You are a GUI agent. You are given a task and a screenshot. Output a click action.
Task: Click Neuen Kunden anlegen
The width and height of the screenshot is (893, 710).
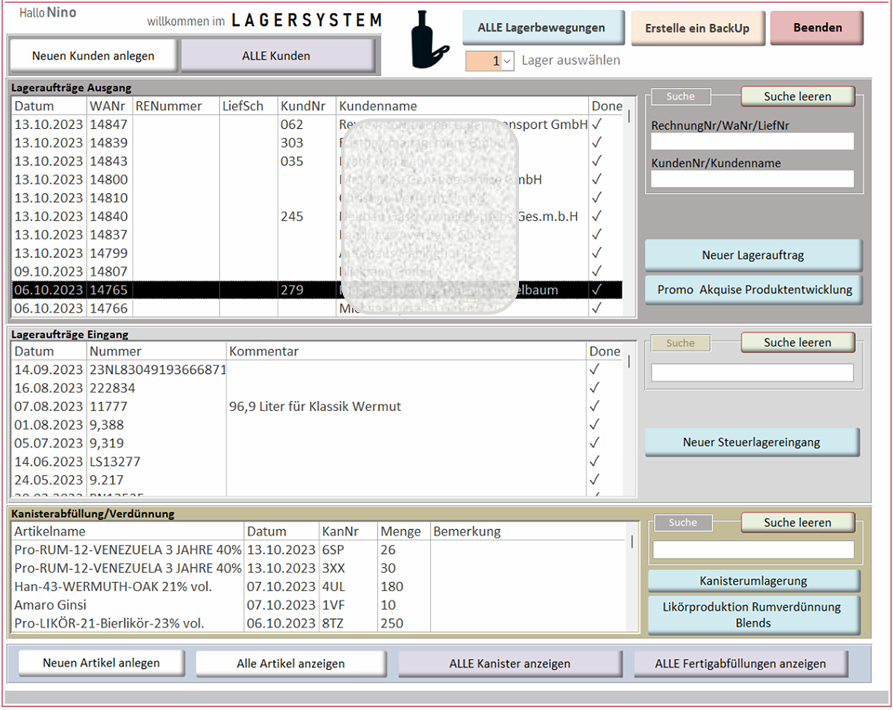[x=93, y=56]
